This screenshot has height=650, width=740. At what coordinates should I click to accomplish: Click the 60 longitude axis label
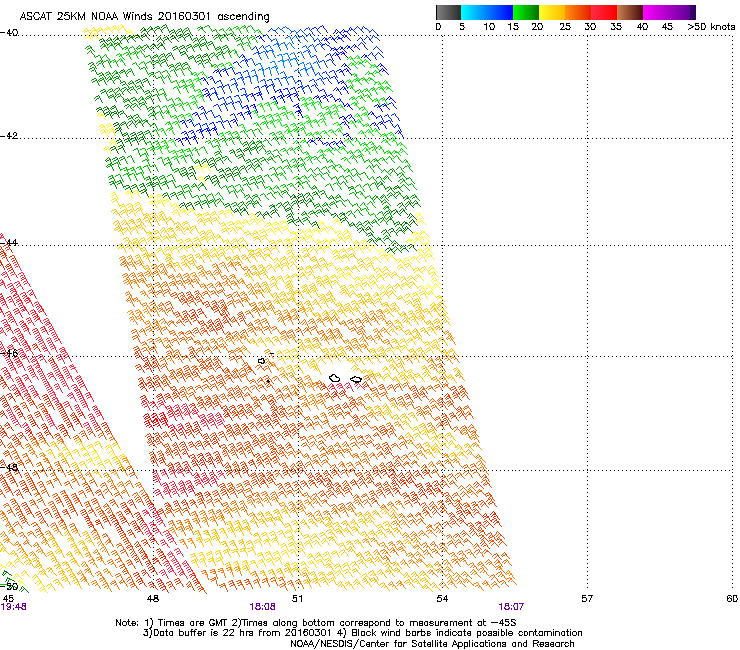coord(732,599)
